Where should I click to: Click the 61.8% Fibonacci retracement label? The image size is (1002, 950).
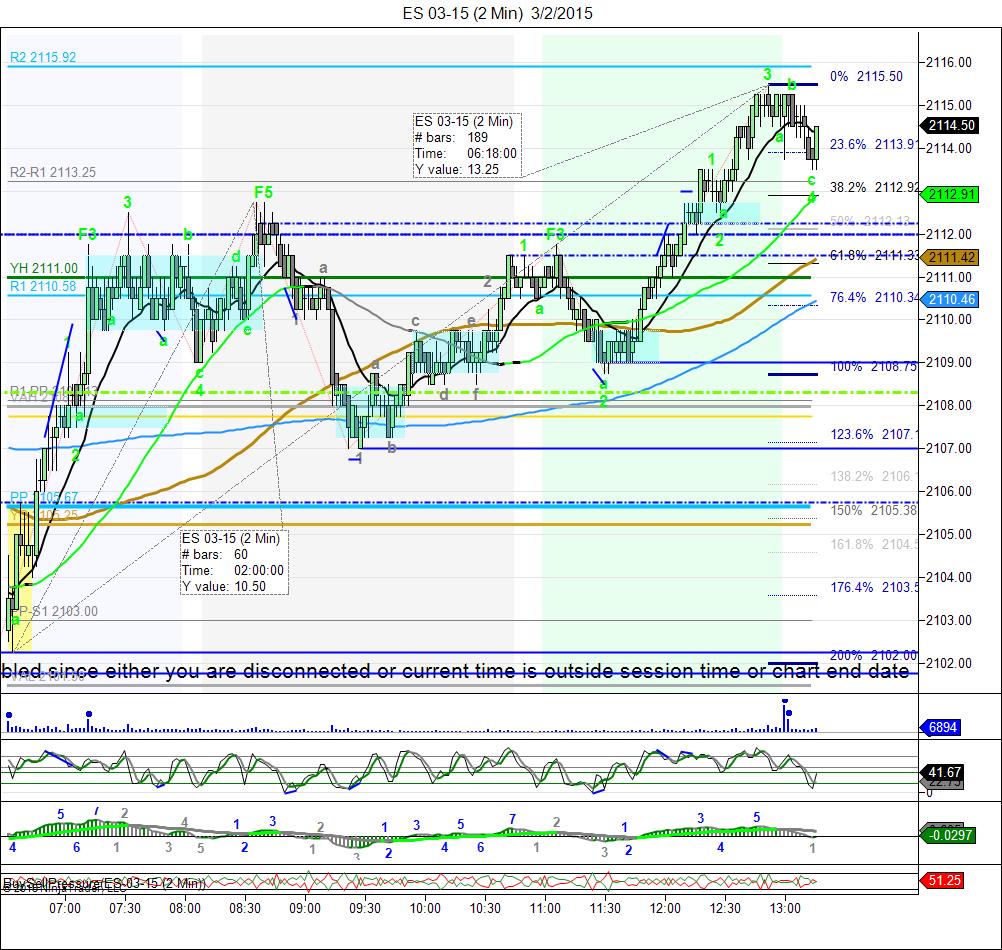[874, 256]
